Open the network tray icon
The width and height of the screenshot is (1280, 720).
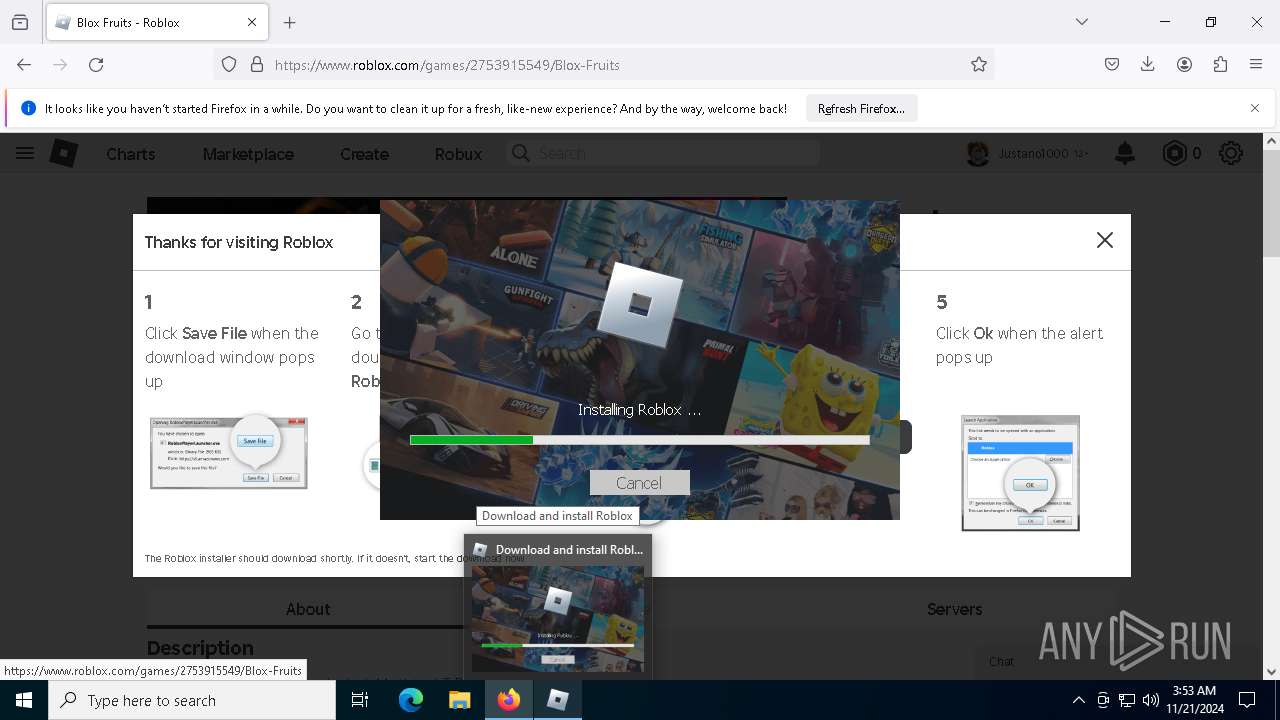point(1127,700)
